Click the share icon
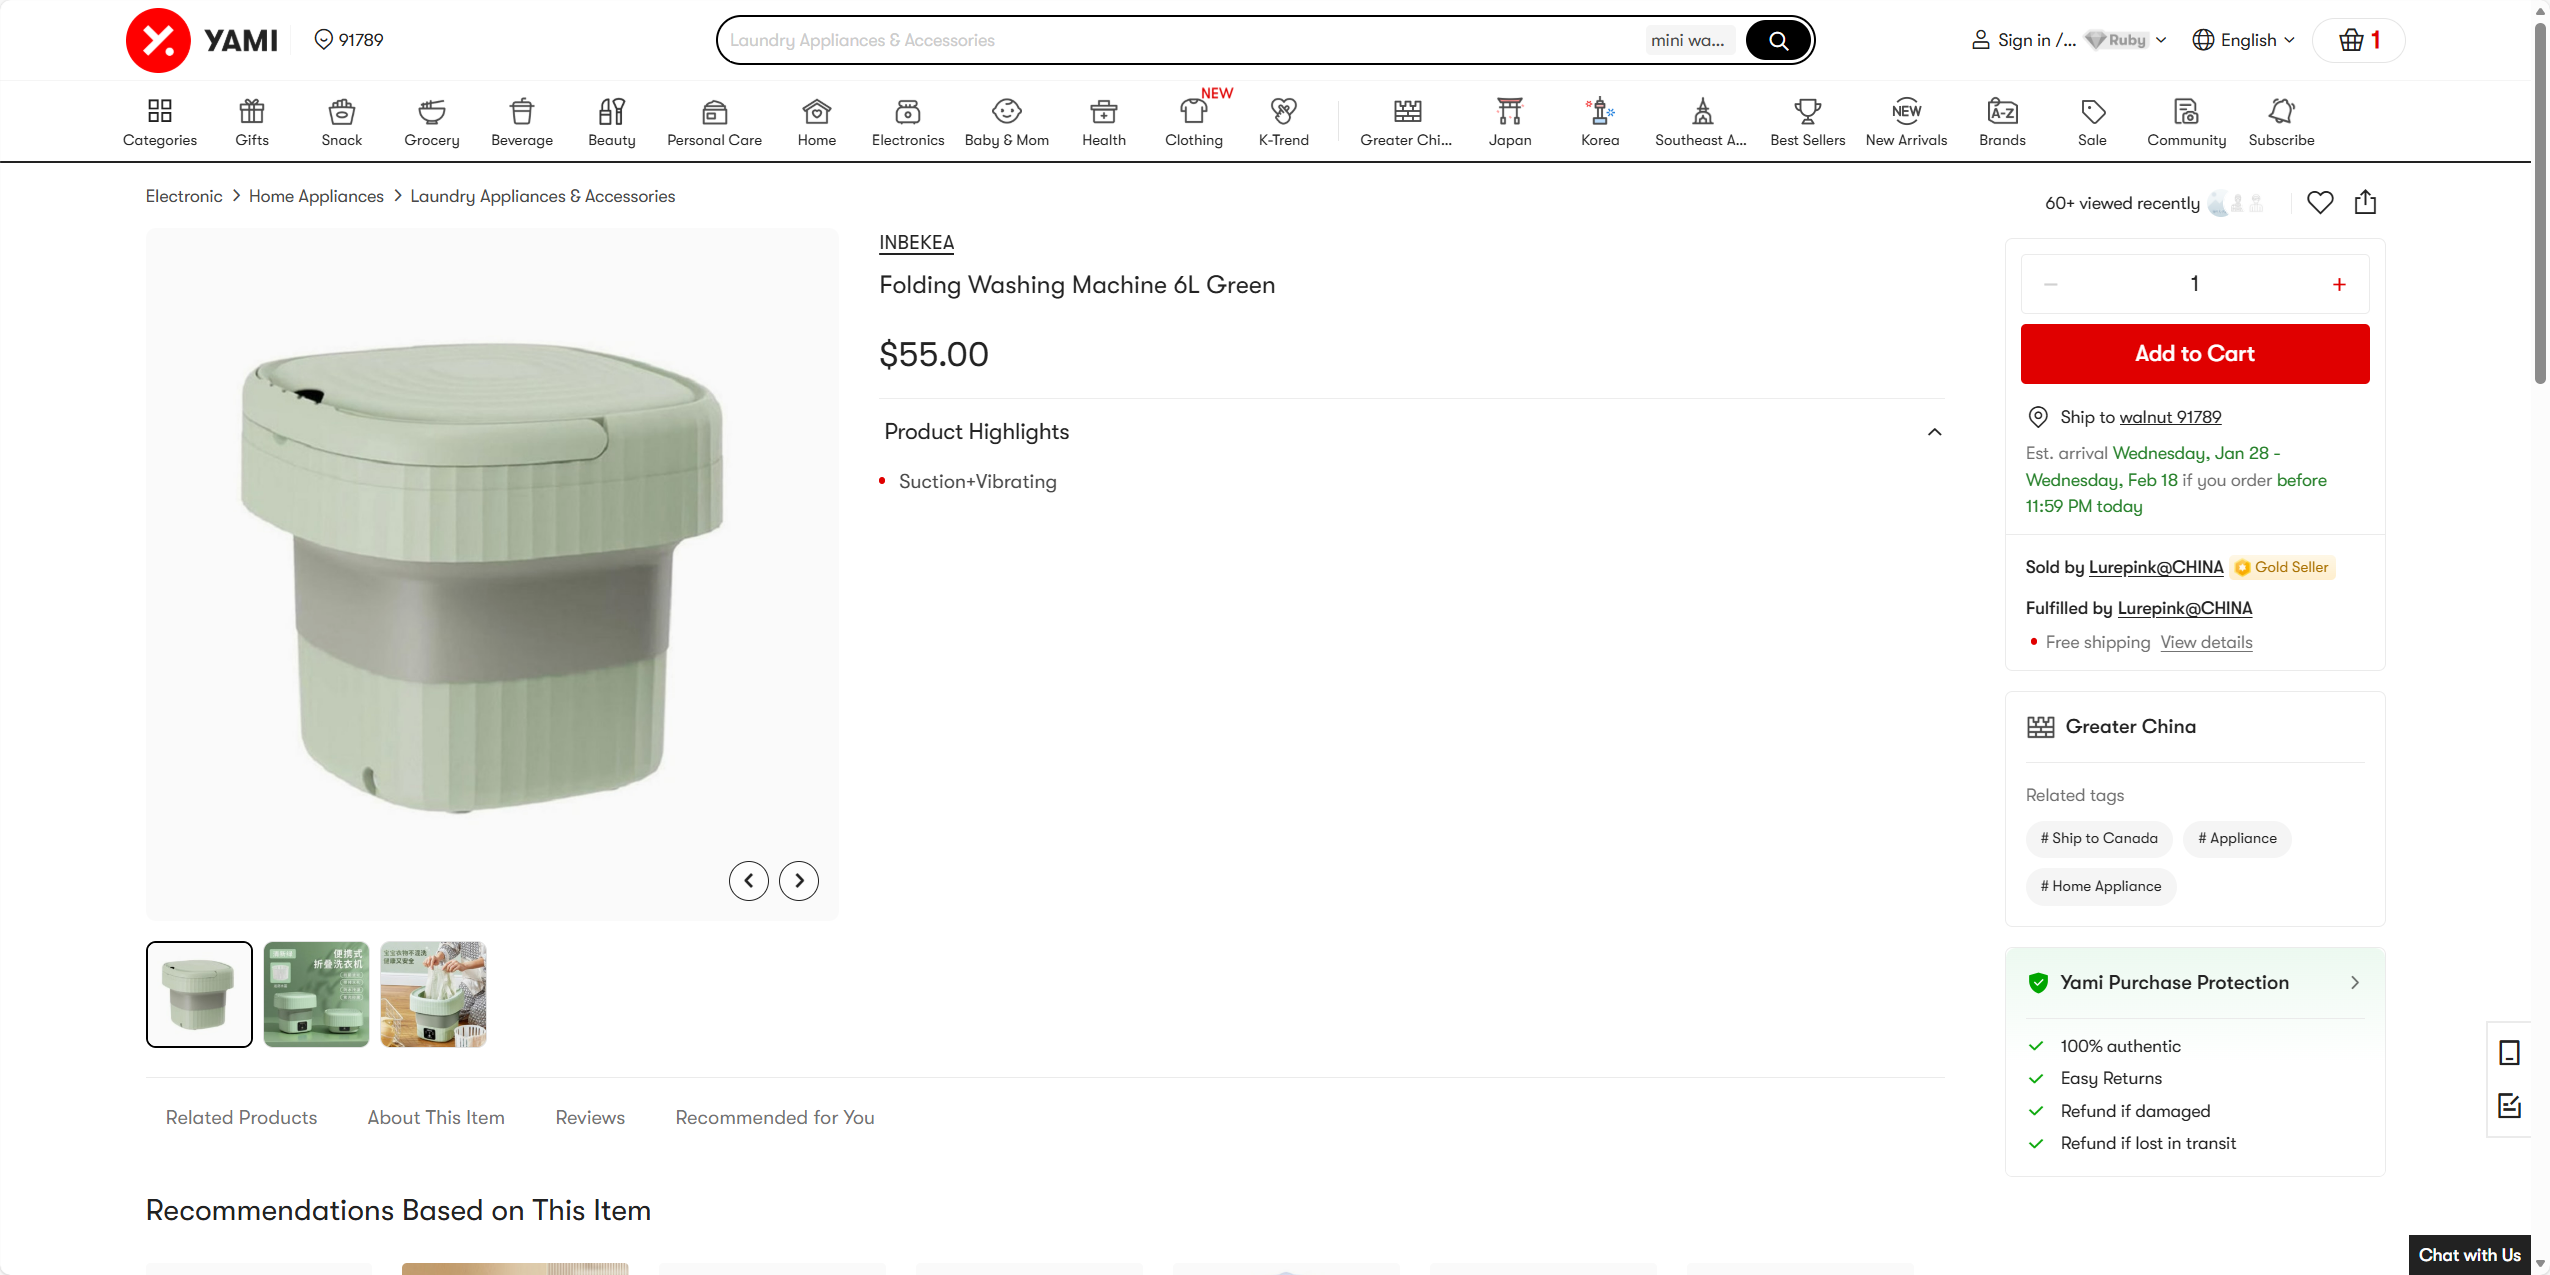 coord(2364,202)
